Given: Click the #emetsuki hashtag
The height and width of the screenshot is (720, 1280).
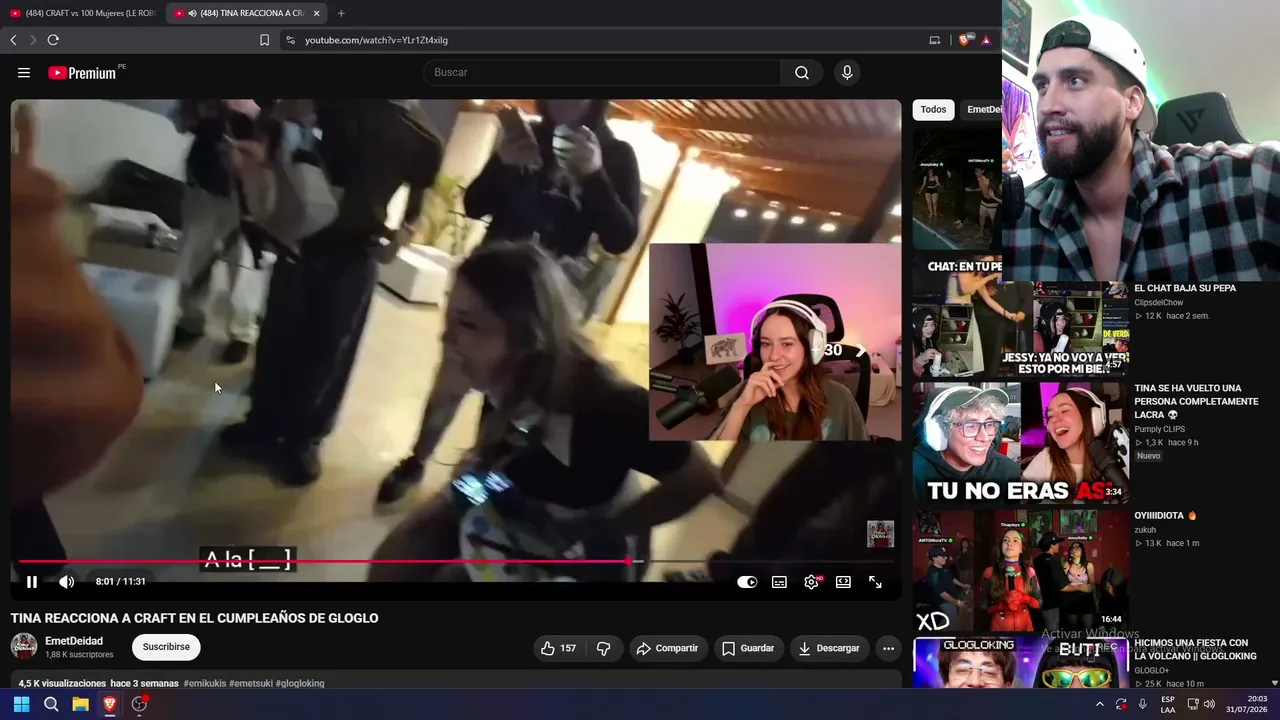Looking at the screenshot, I should click(x=251, y=684).
